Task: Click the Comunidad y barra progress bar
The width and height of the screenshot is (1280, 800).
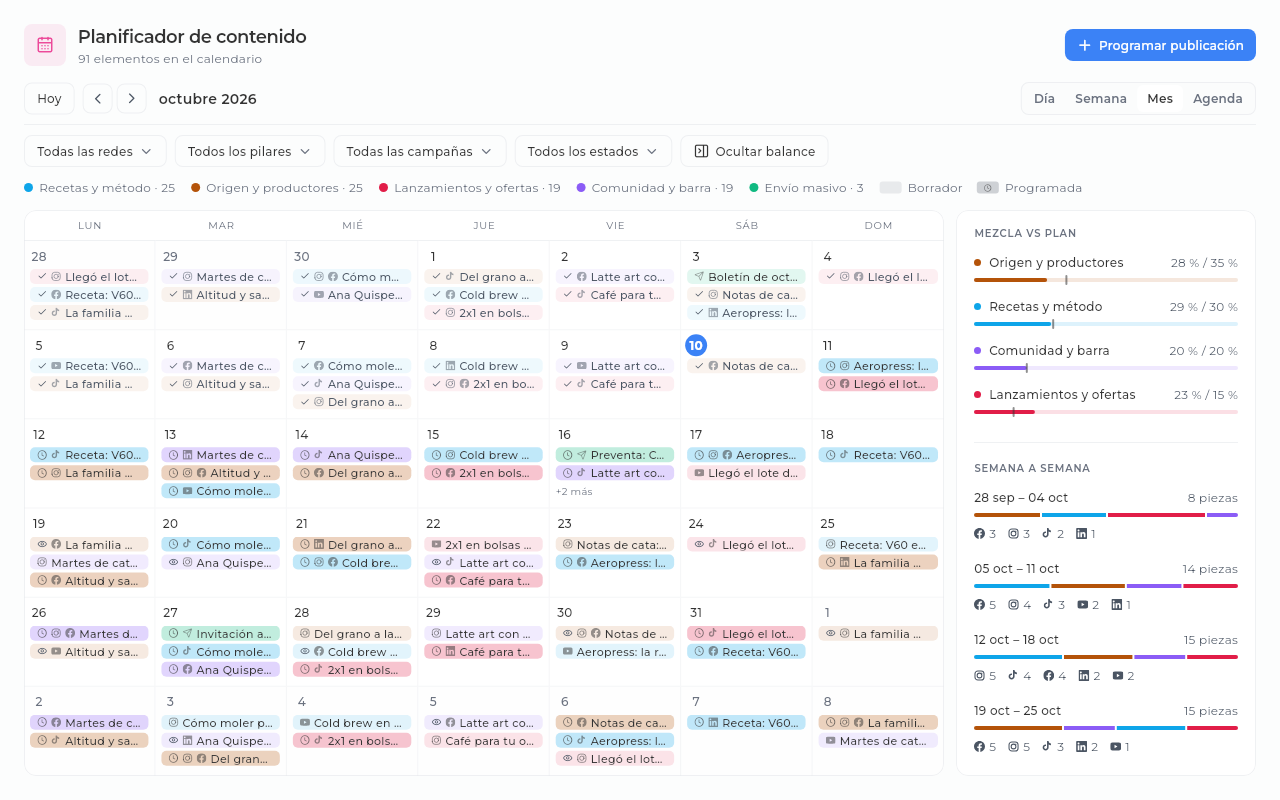Action: (x=1106, y=368)
